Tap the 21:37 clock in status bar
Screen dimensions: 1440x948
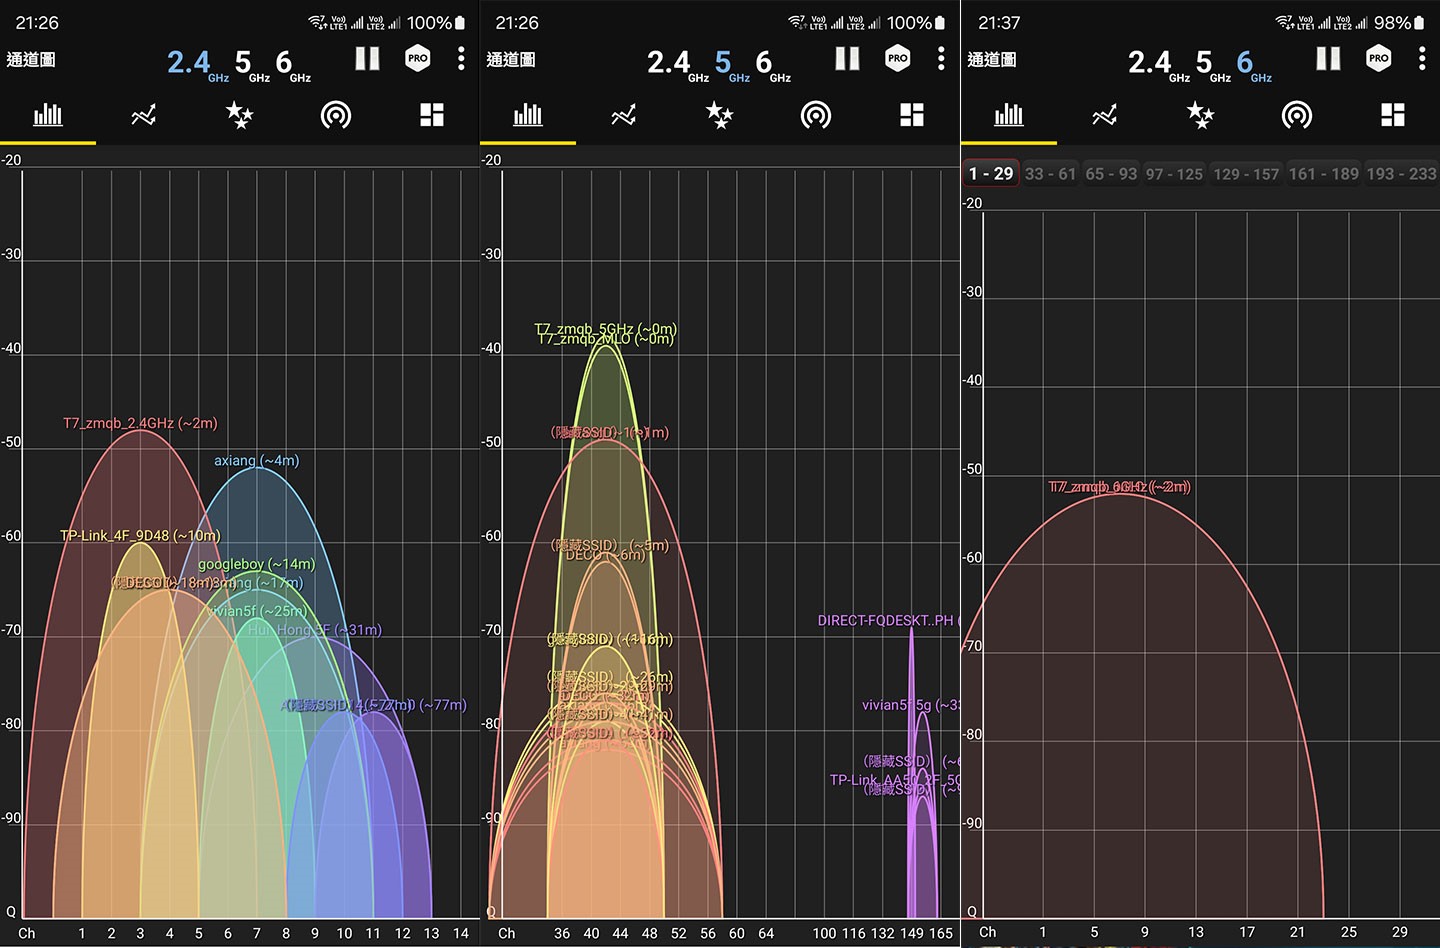click(999, 22)
